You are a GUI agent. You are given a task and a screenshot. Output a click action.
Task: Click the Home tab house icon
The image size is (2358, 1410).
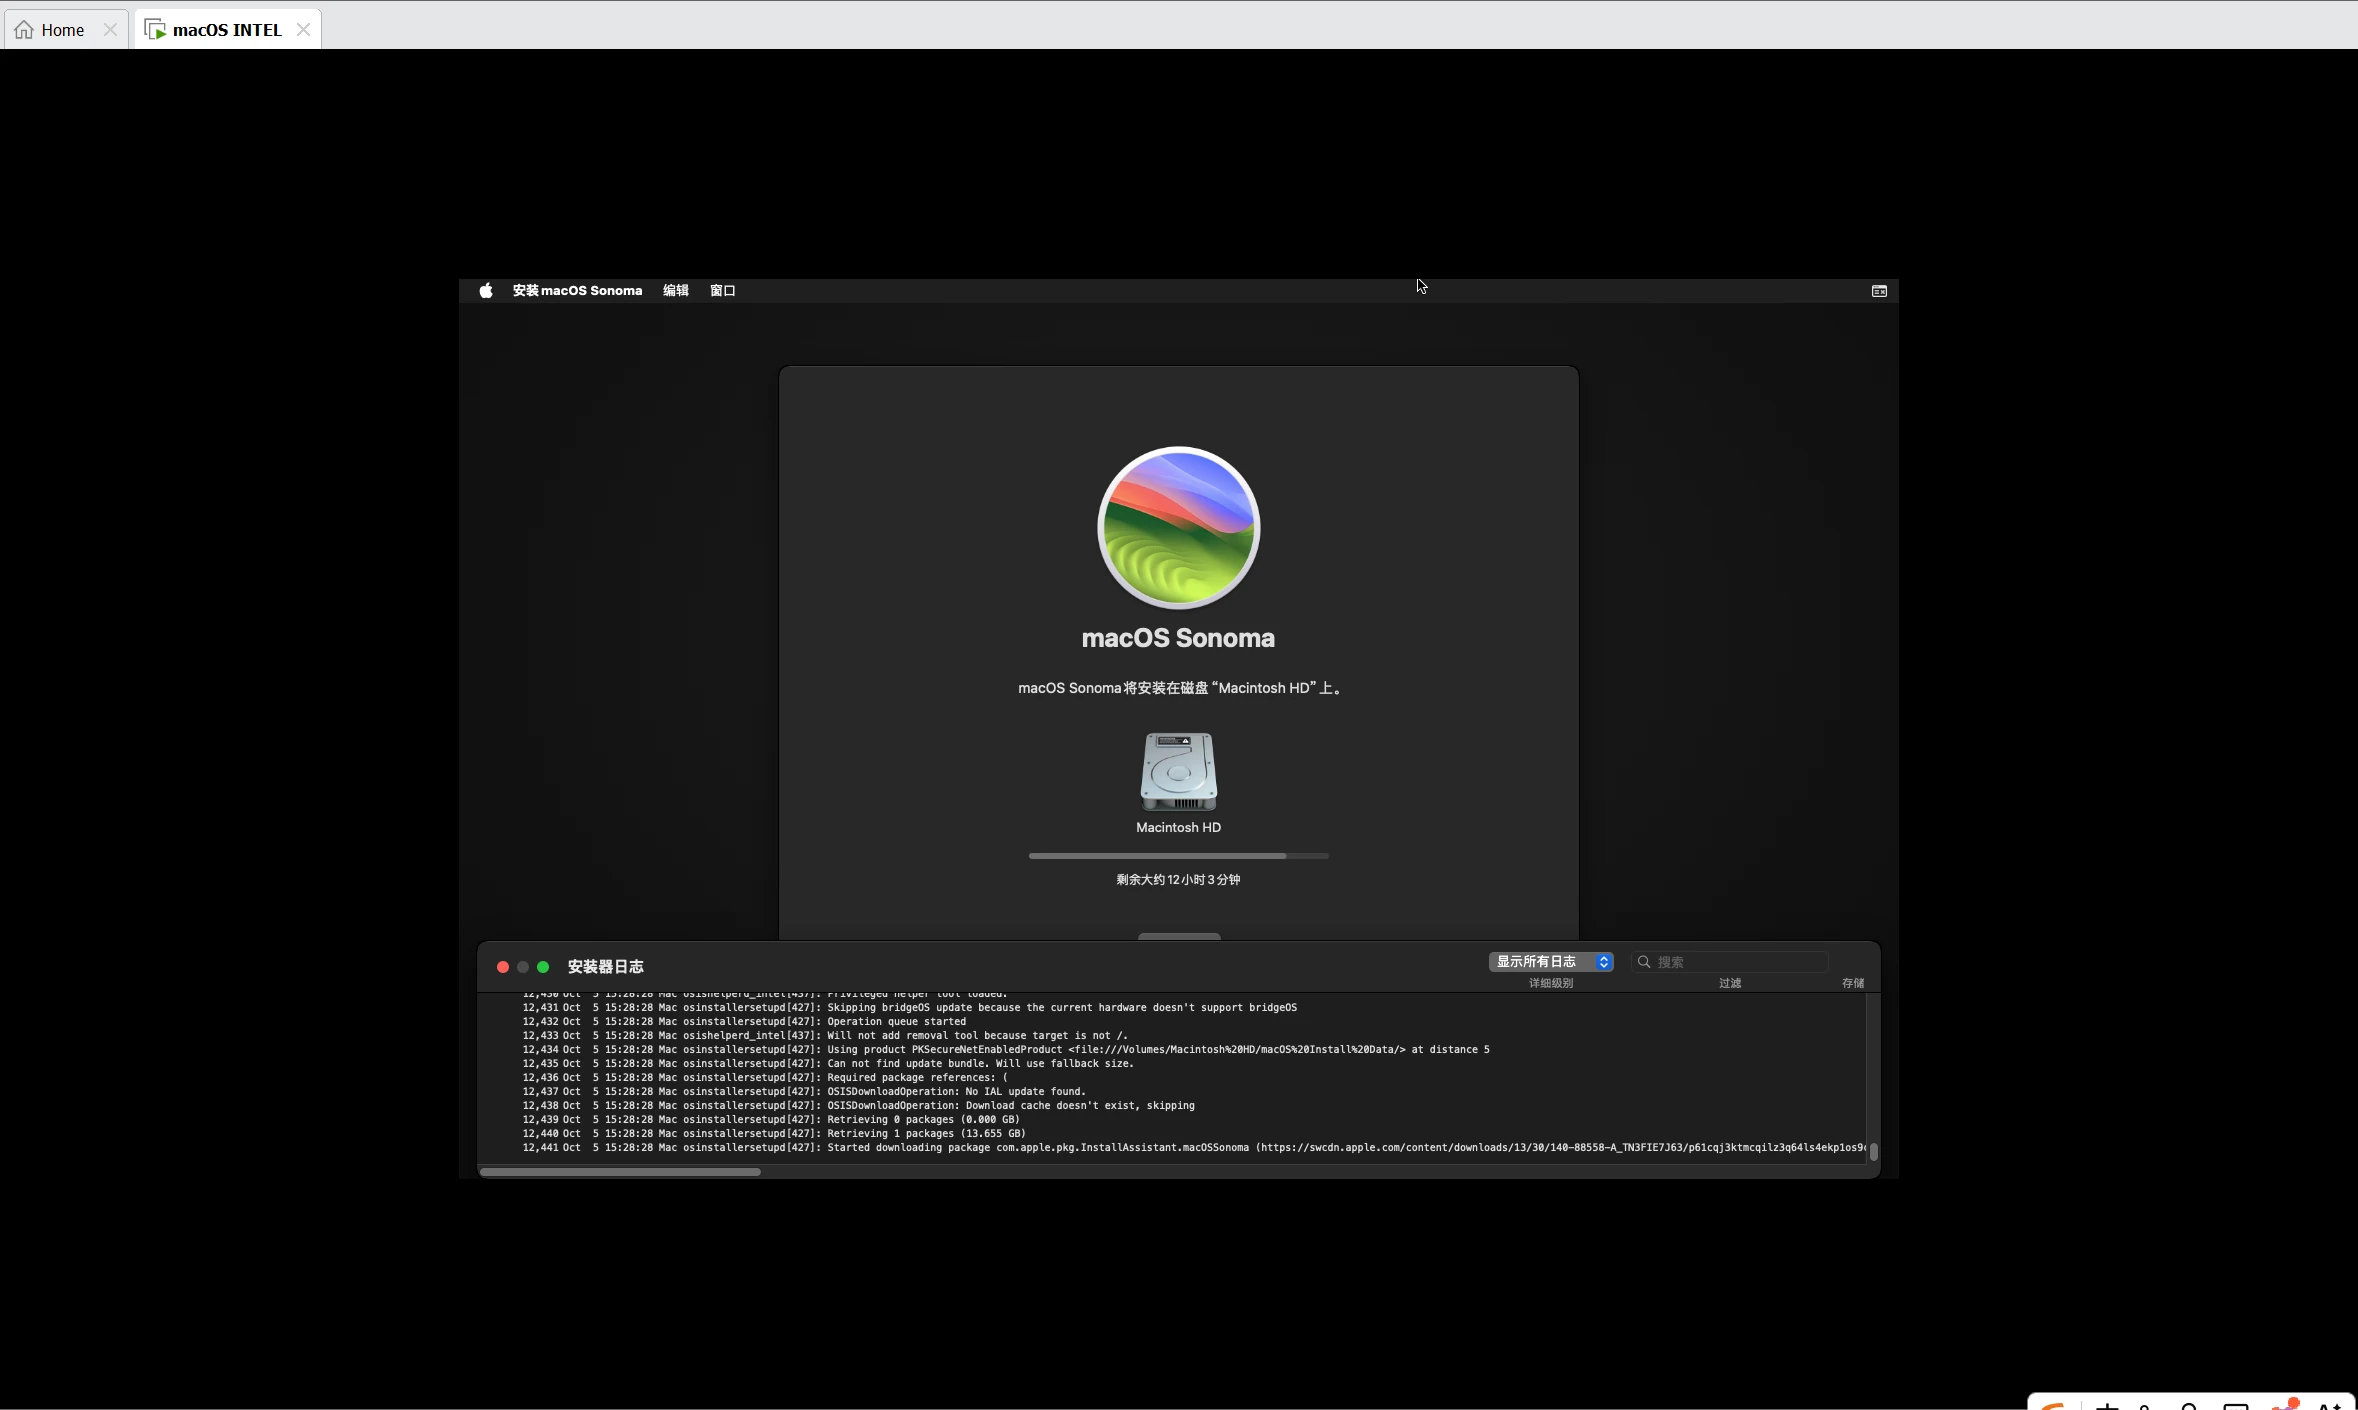(x=24, y=30)
